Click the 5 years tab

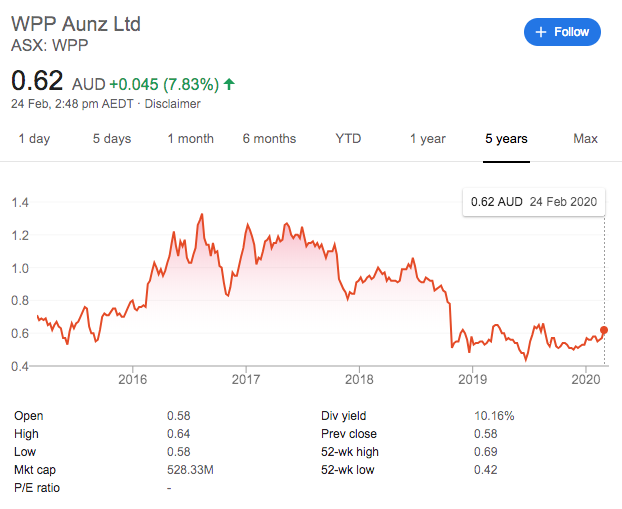(506, 139)
